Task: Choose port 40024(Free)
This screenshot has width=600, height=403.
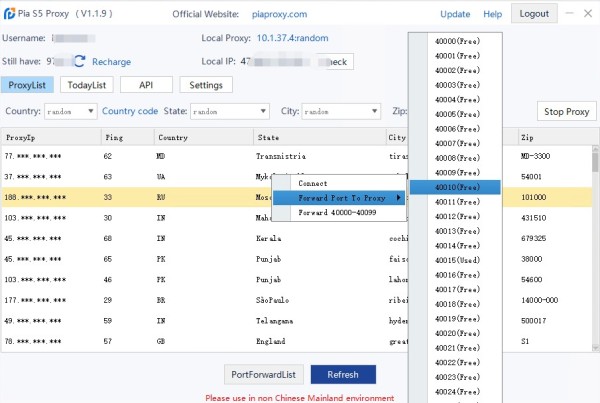Action: click(x=455, y=392)
